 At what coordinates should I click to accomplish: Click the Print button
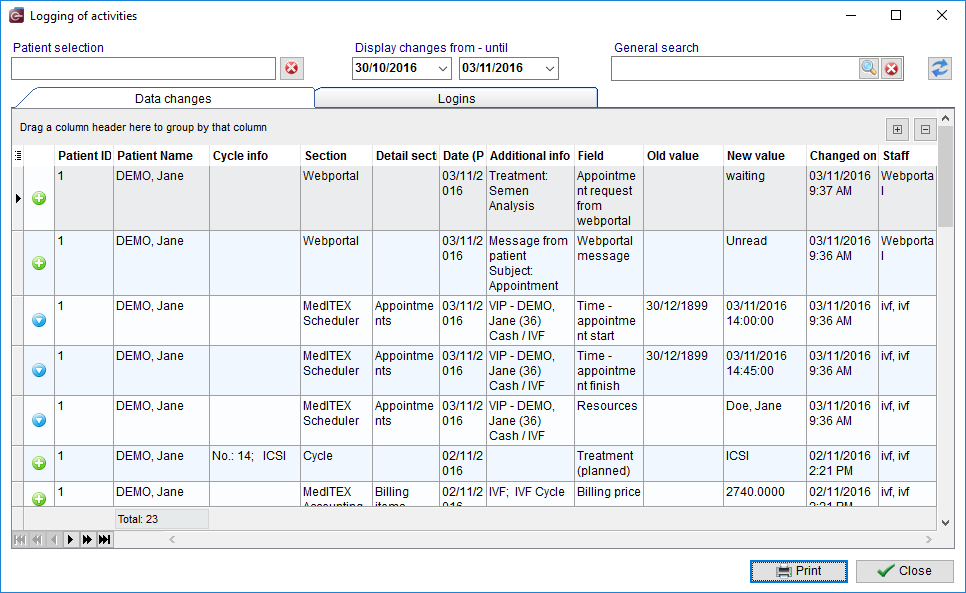[798, 571]
